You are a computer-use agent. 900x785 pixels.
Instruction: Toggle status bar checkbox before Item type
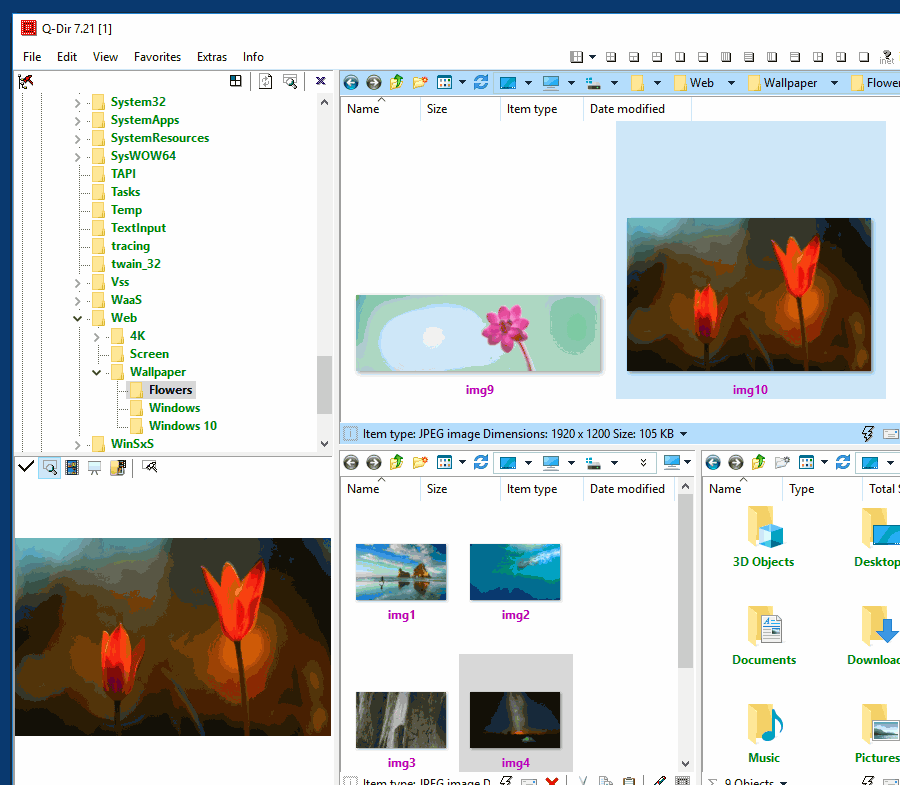(350, 434)
